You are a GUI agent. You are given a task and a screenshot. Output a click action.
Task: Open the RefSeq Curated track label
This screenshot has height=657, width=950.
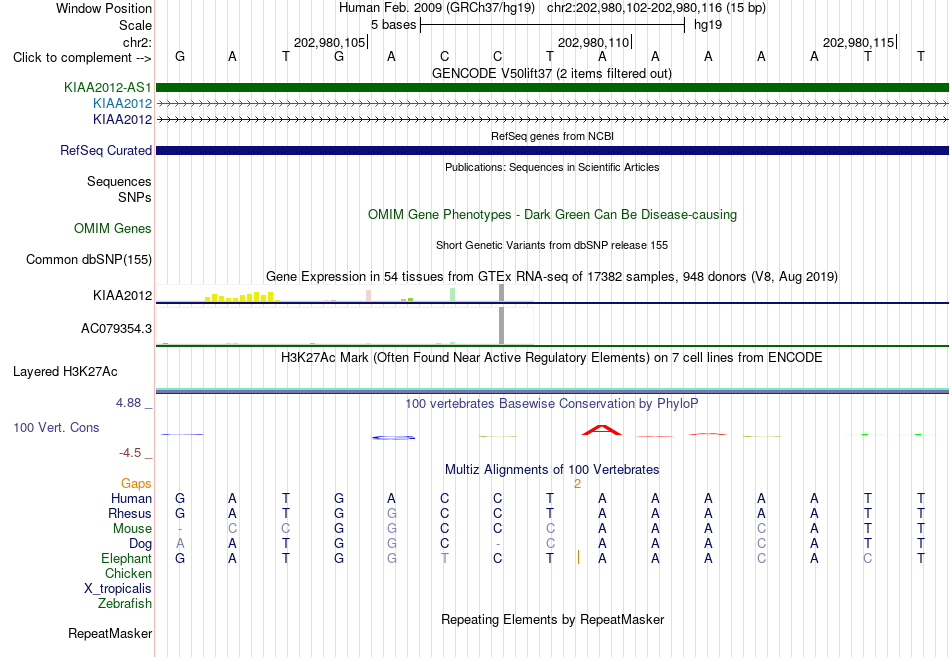[x=106, y=150]
